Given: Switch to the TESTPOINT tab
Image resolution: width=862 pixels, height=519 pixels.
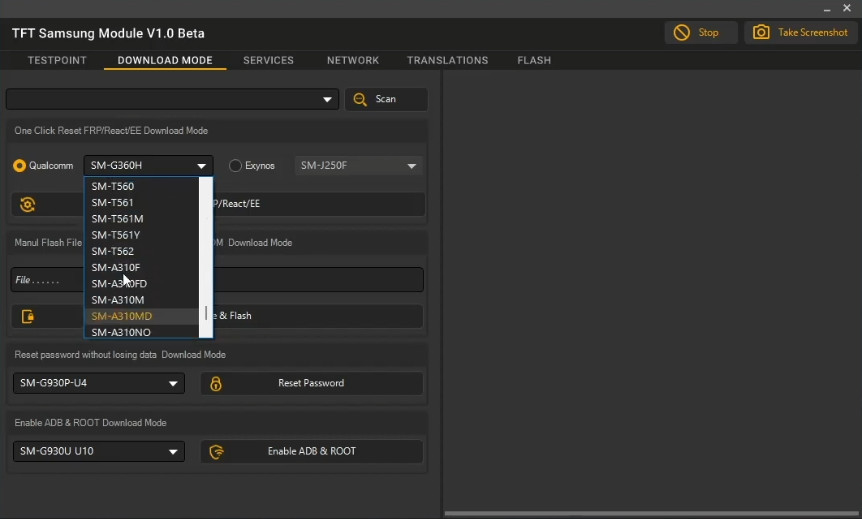Looking at the screenshot, I should pos(57,60).
